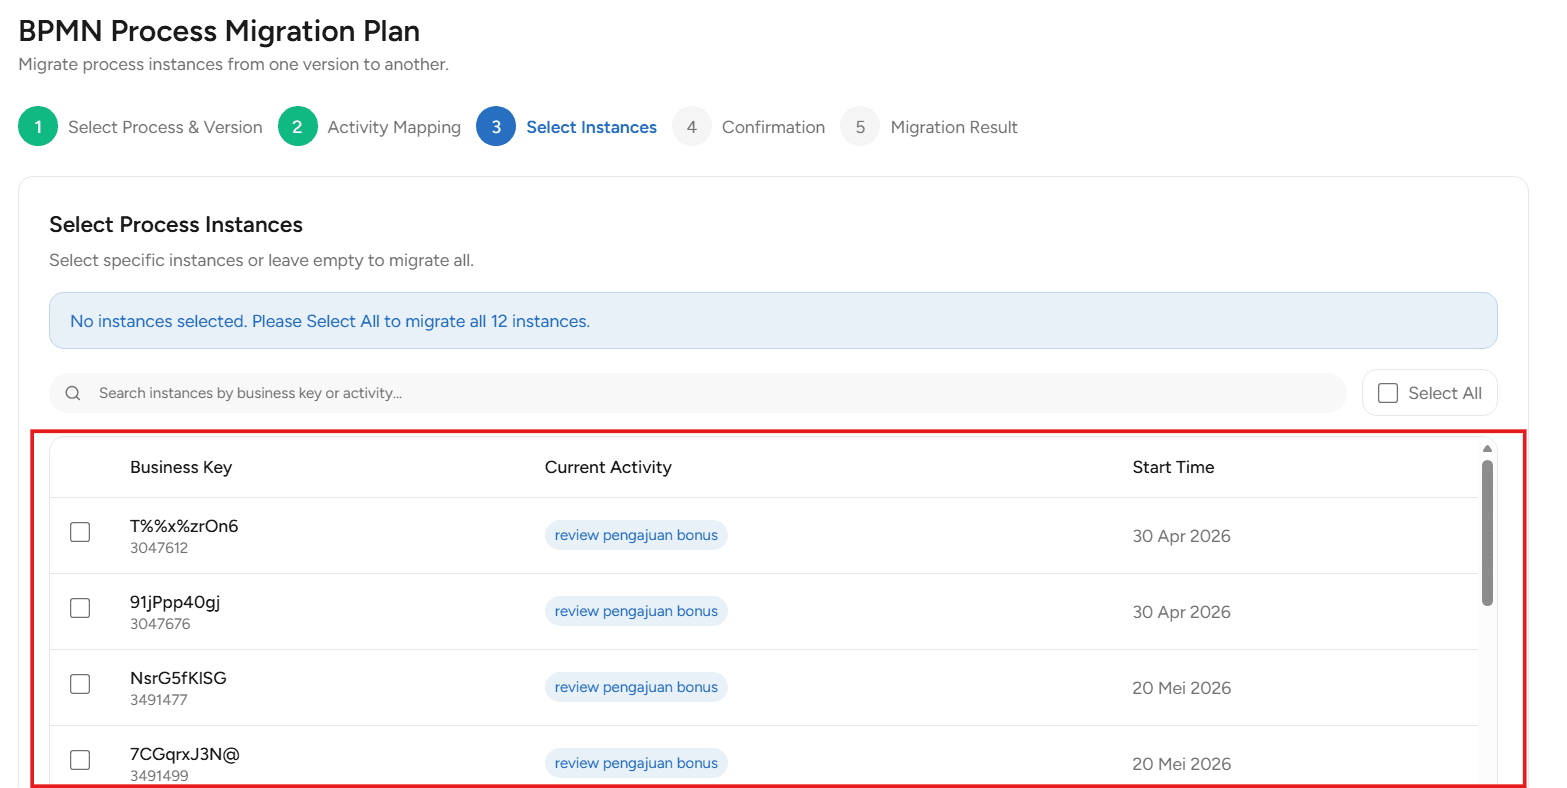Check the T%%x%zrOn6 instance checkbox
The image size is (1567, 788).
(80, 532)
